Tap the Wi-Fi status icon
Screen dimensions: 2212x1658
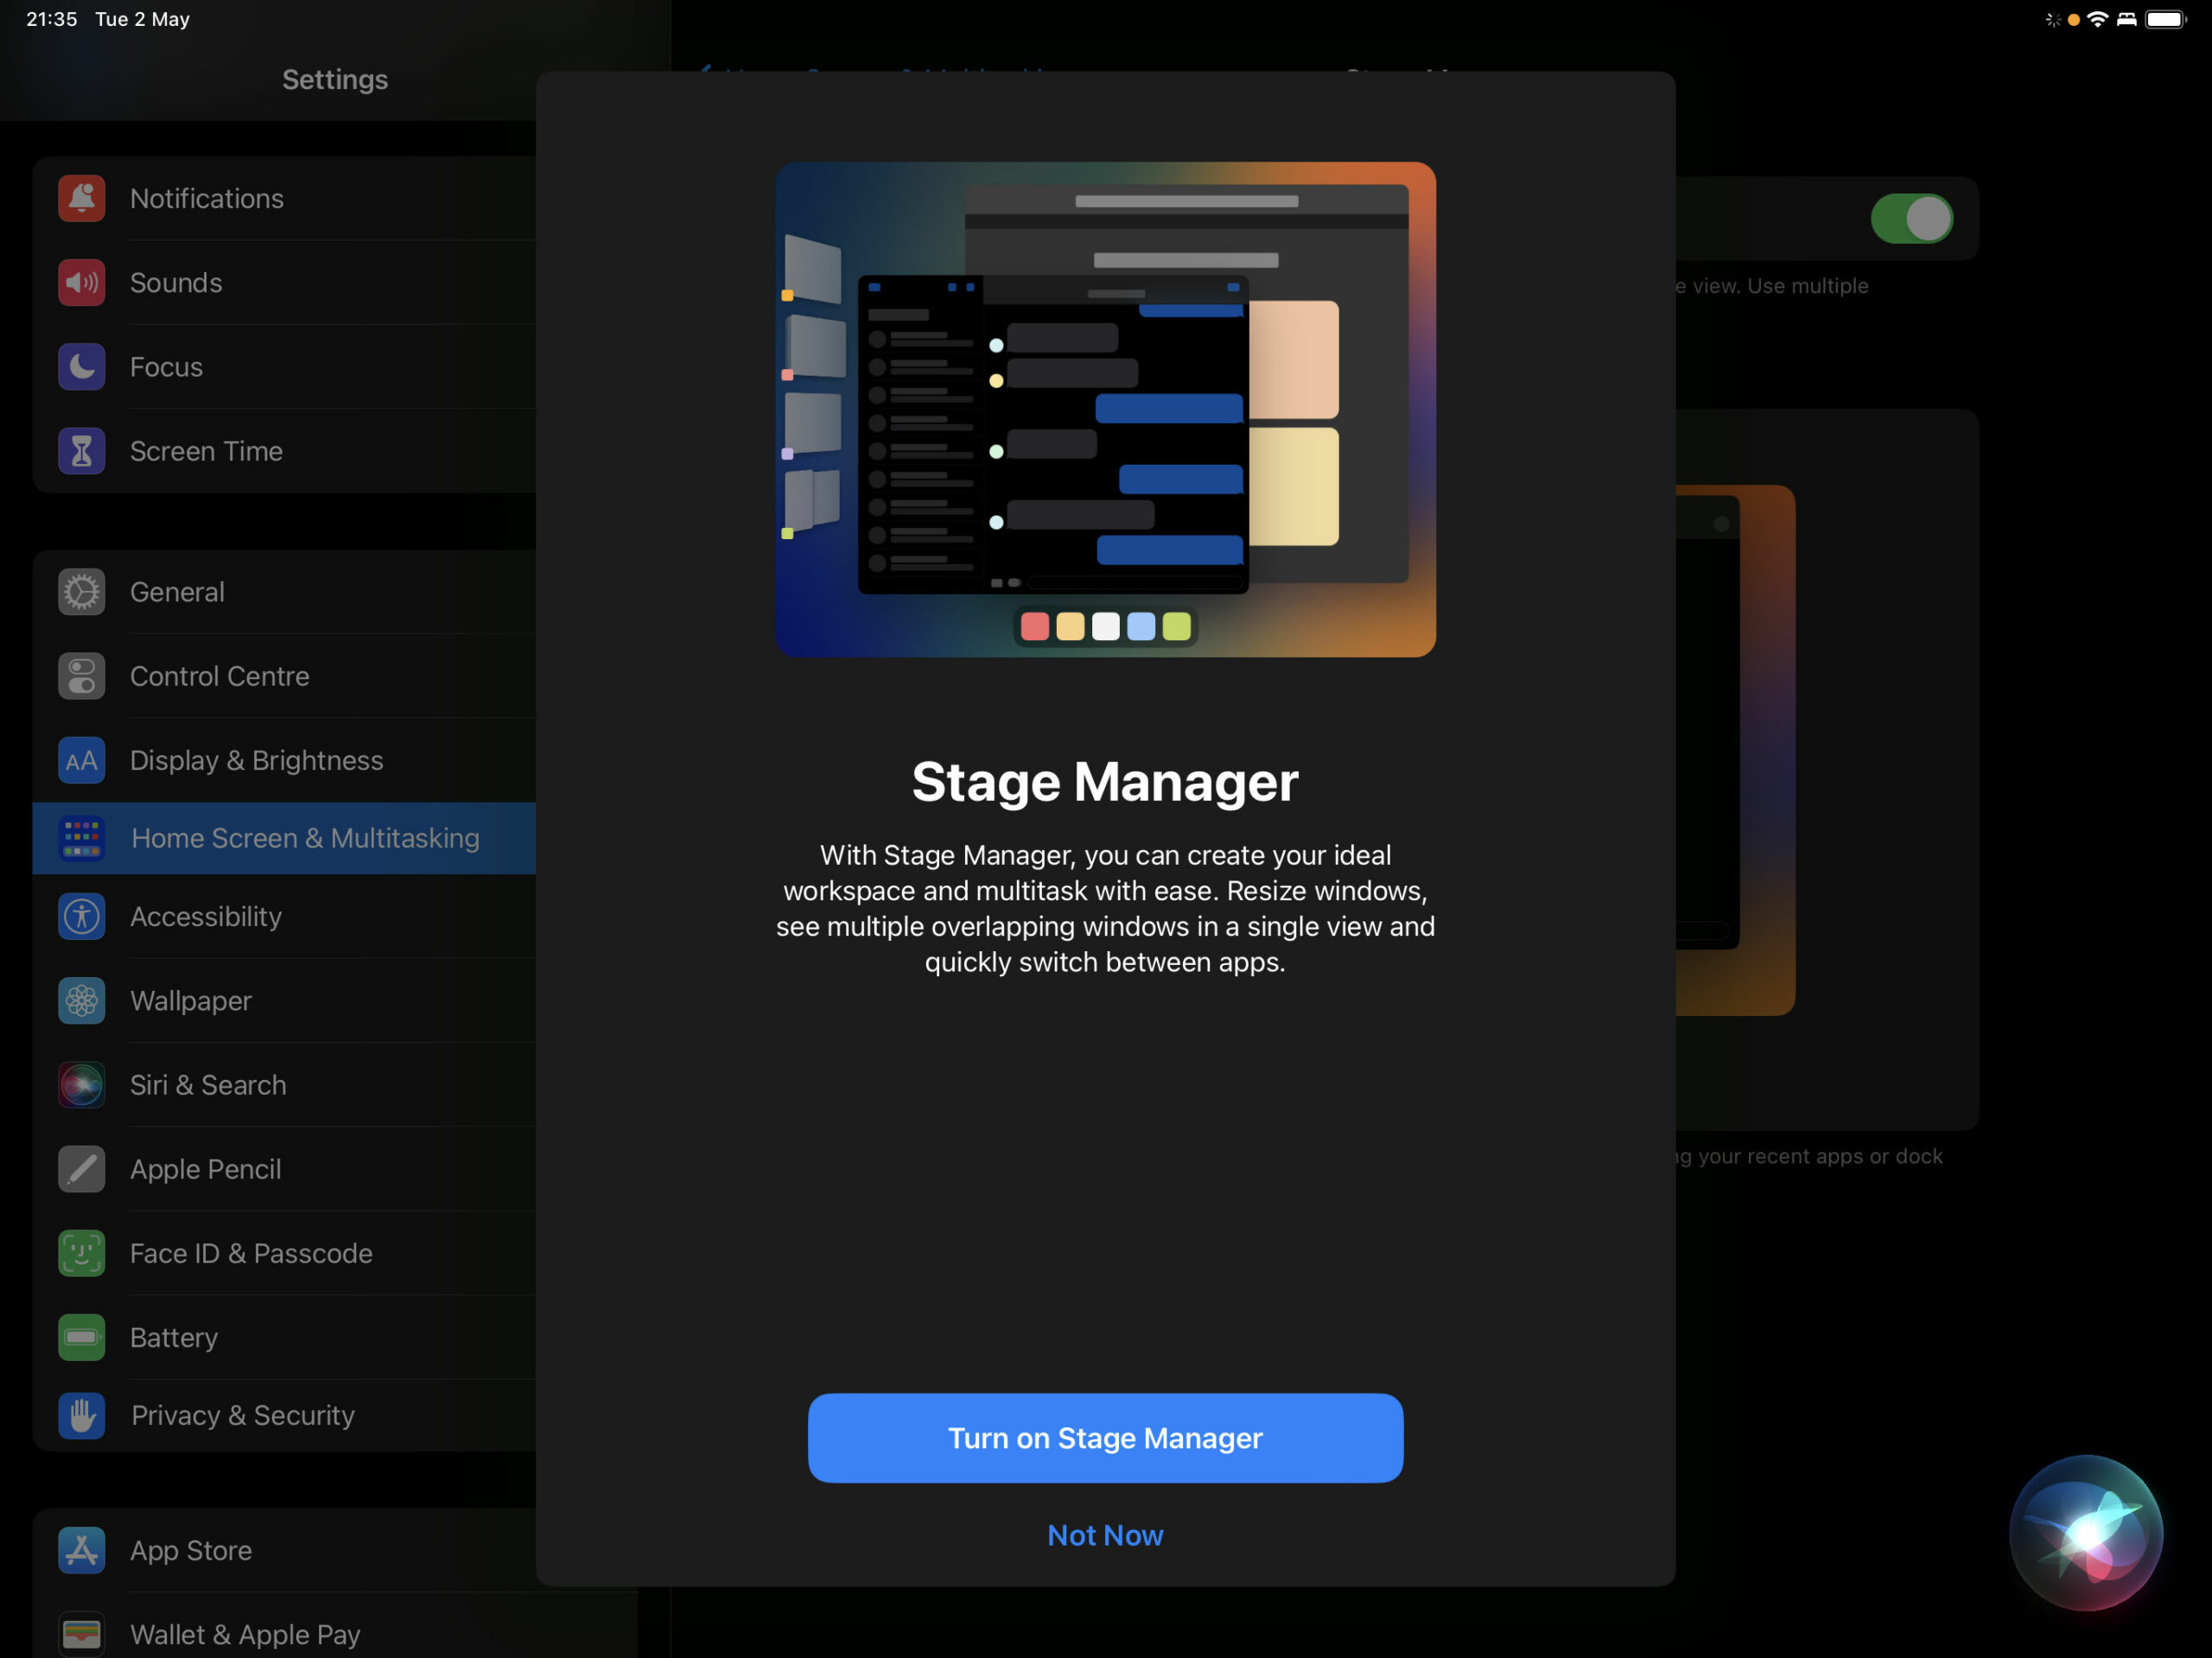click(2097, 19)
